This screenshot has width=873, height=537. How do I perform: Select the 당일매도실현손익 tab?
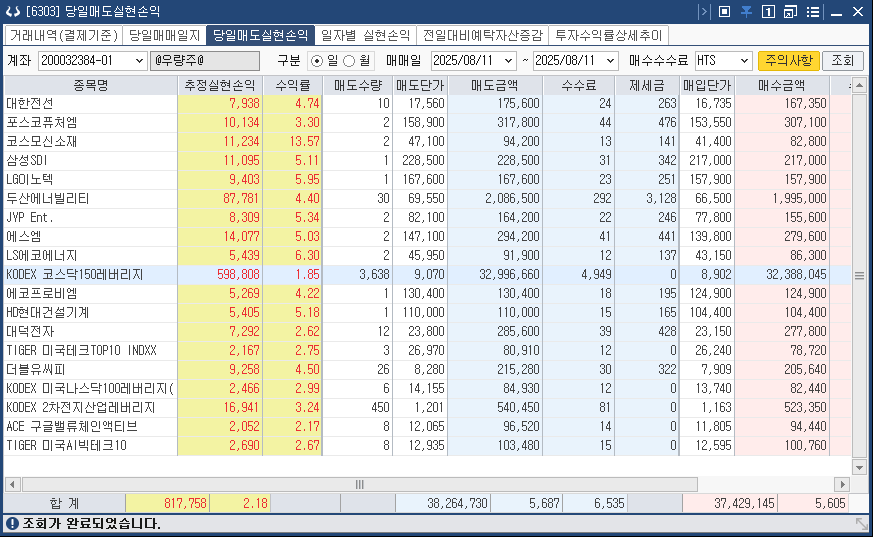click(x=260, y=36)
